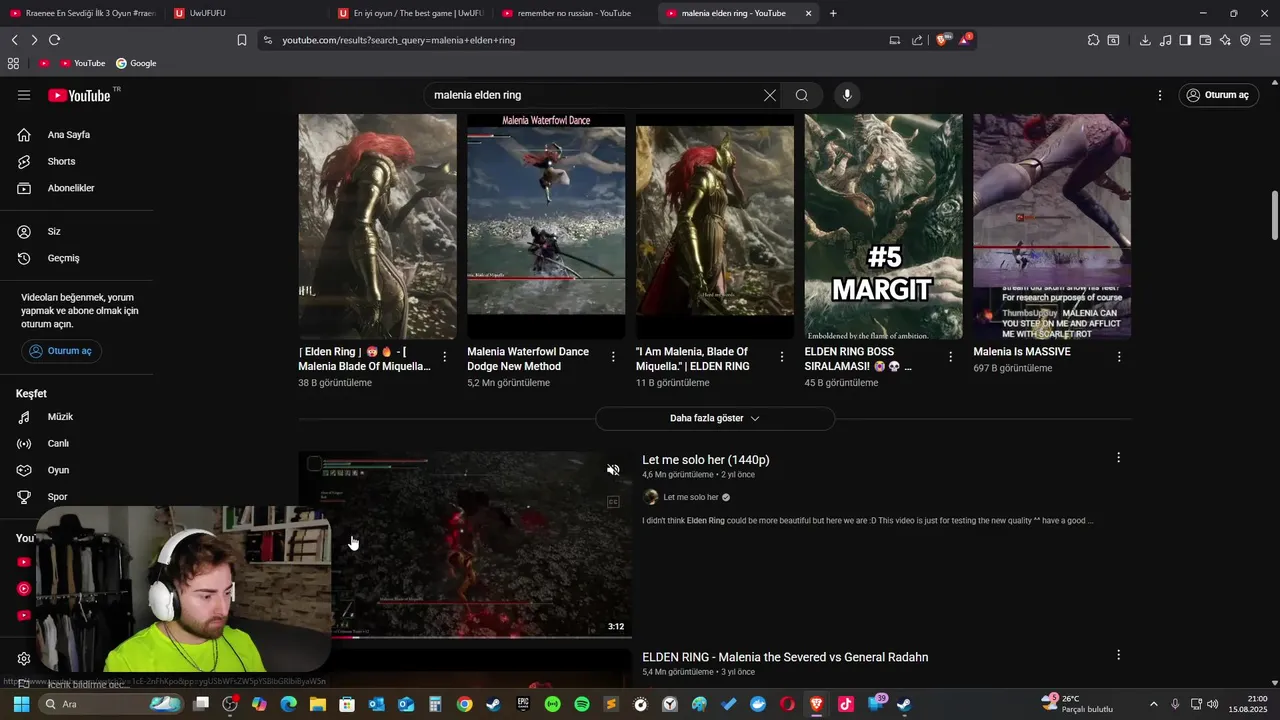This screenshot has width=1280, height=720.
Task: Click the address bar URL
Action: point(398,40)
